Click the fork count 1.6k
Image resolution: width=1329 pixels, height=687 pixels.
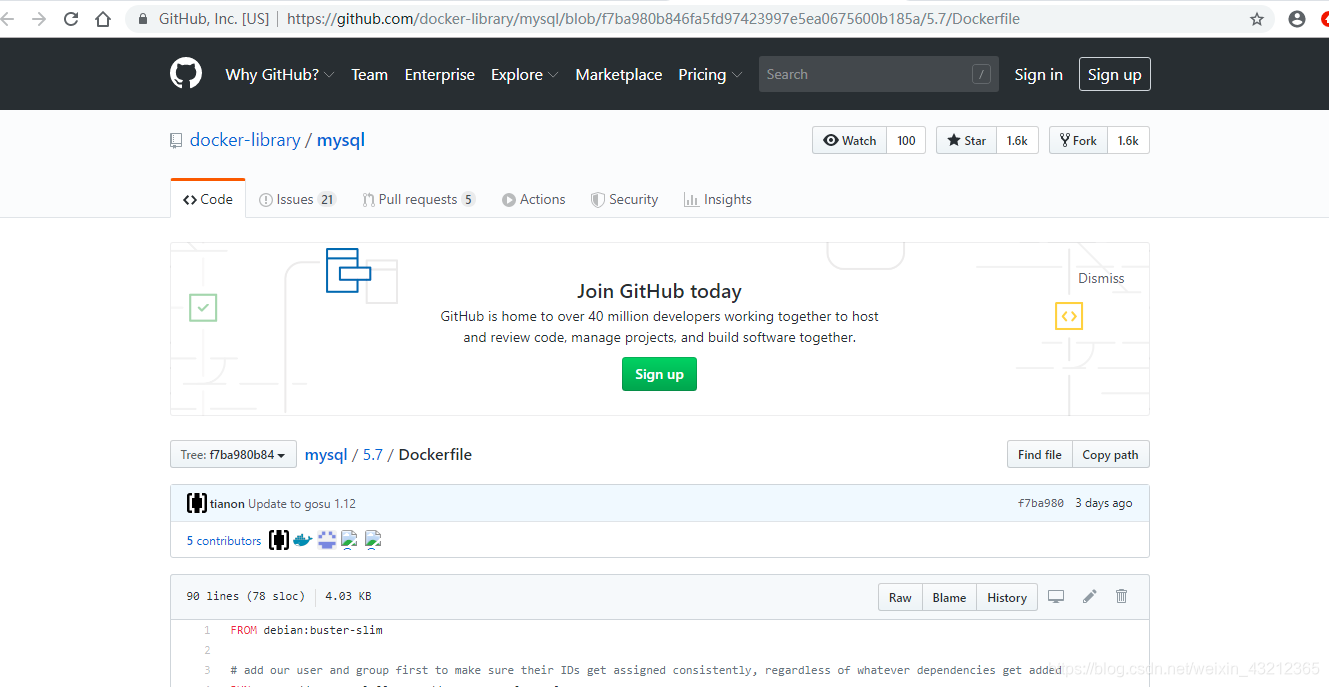(x=1128, y=141)
